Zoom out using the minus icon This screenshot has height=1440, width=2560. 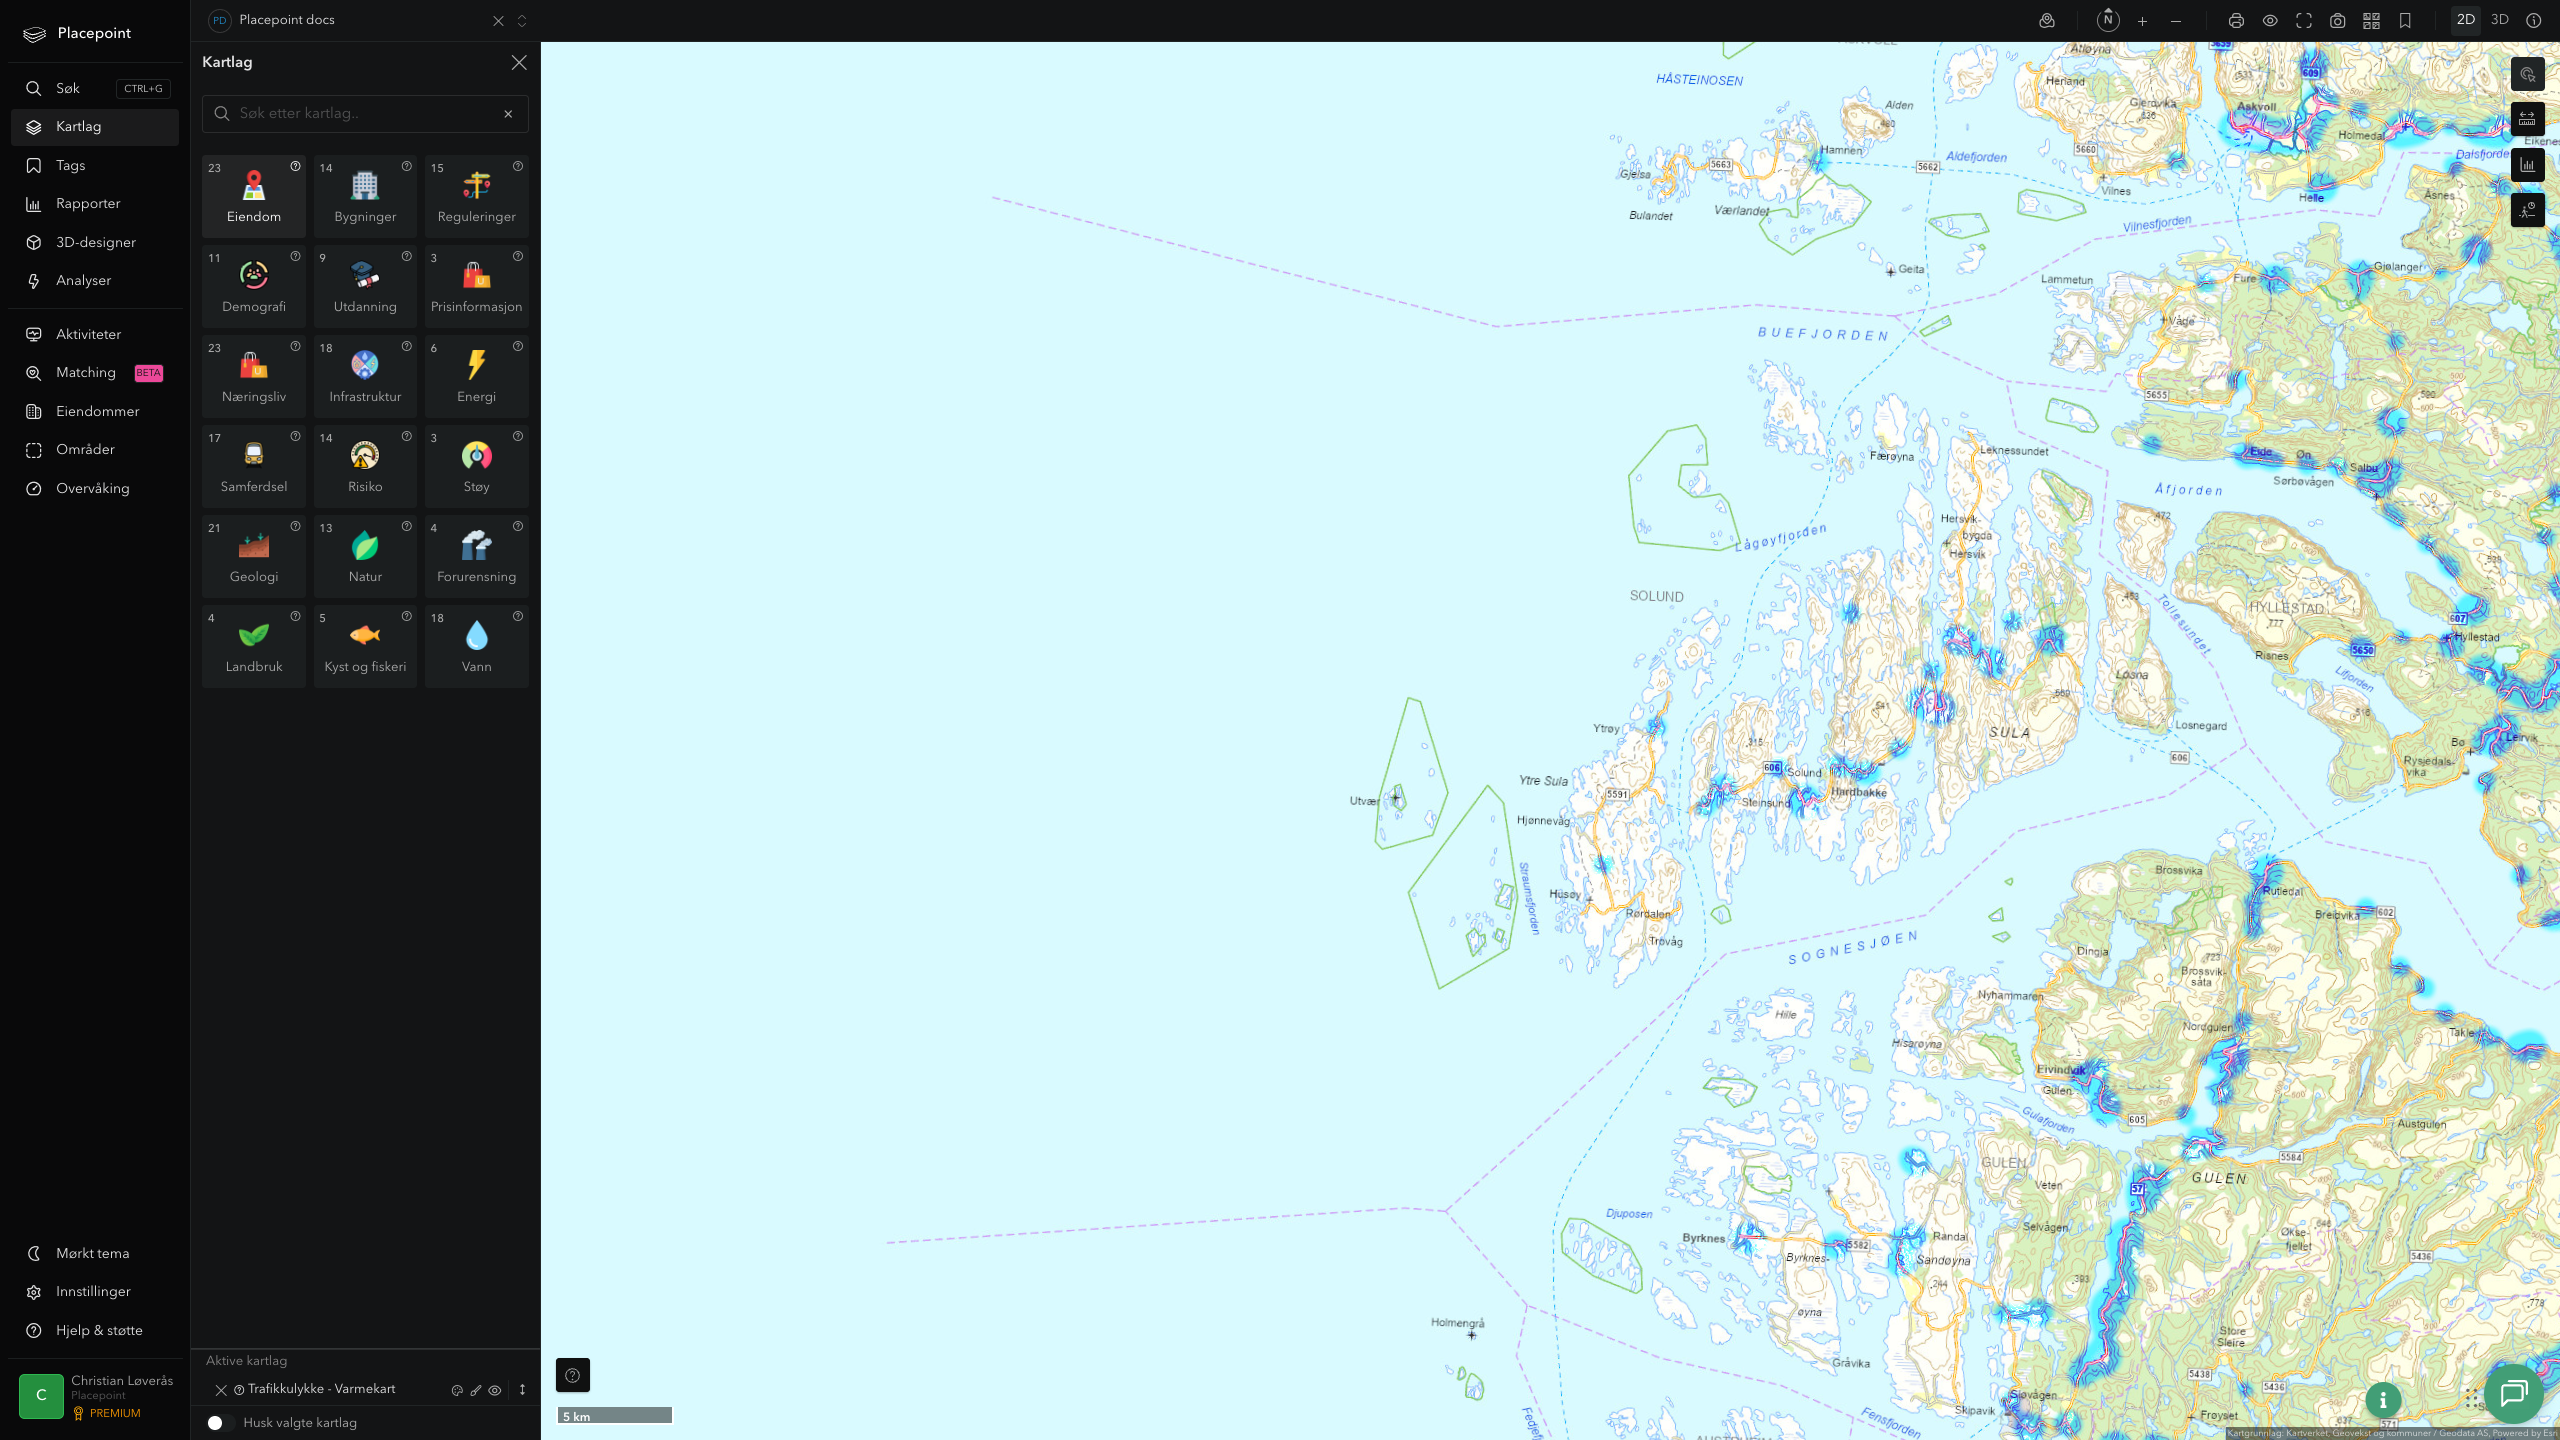2176,21
